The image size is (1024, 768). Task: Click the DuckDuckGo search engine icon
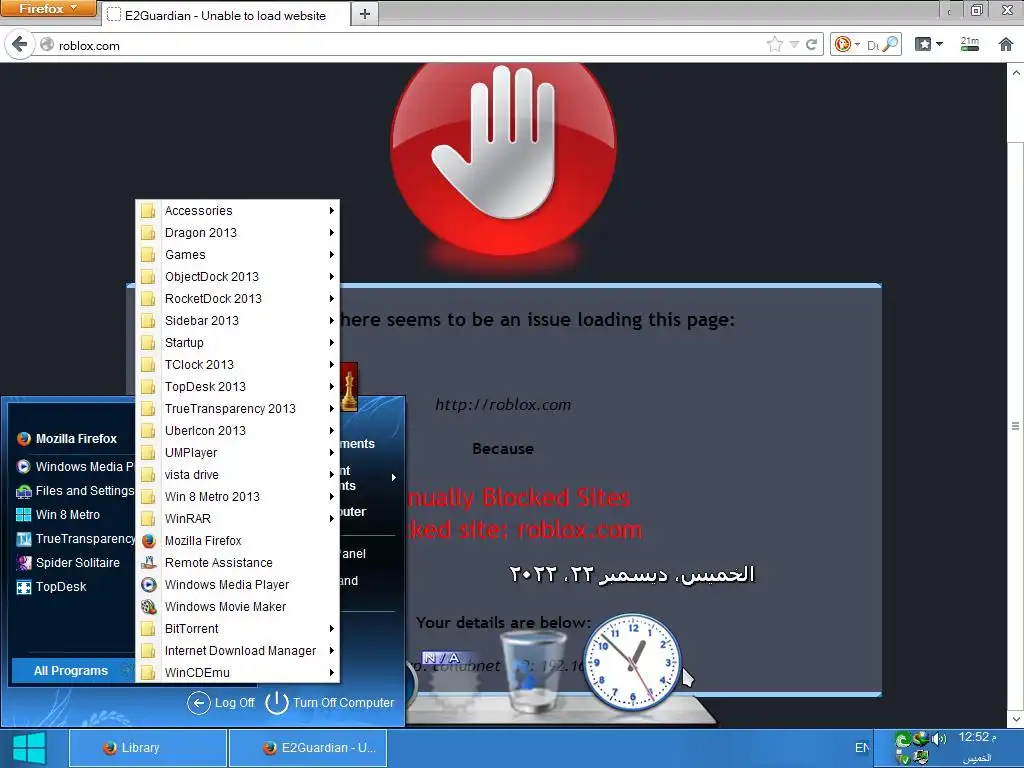click(x=842, y=44)
